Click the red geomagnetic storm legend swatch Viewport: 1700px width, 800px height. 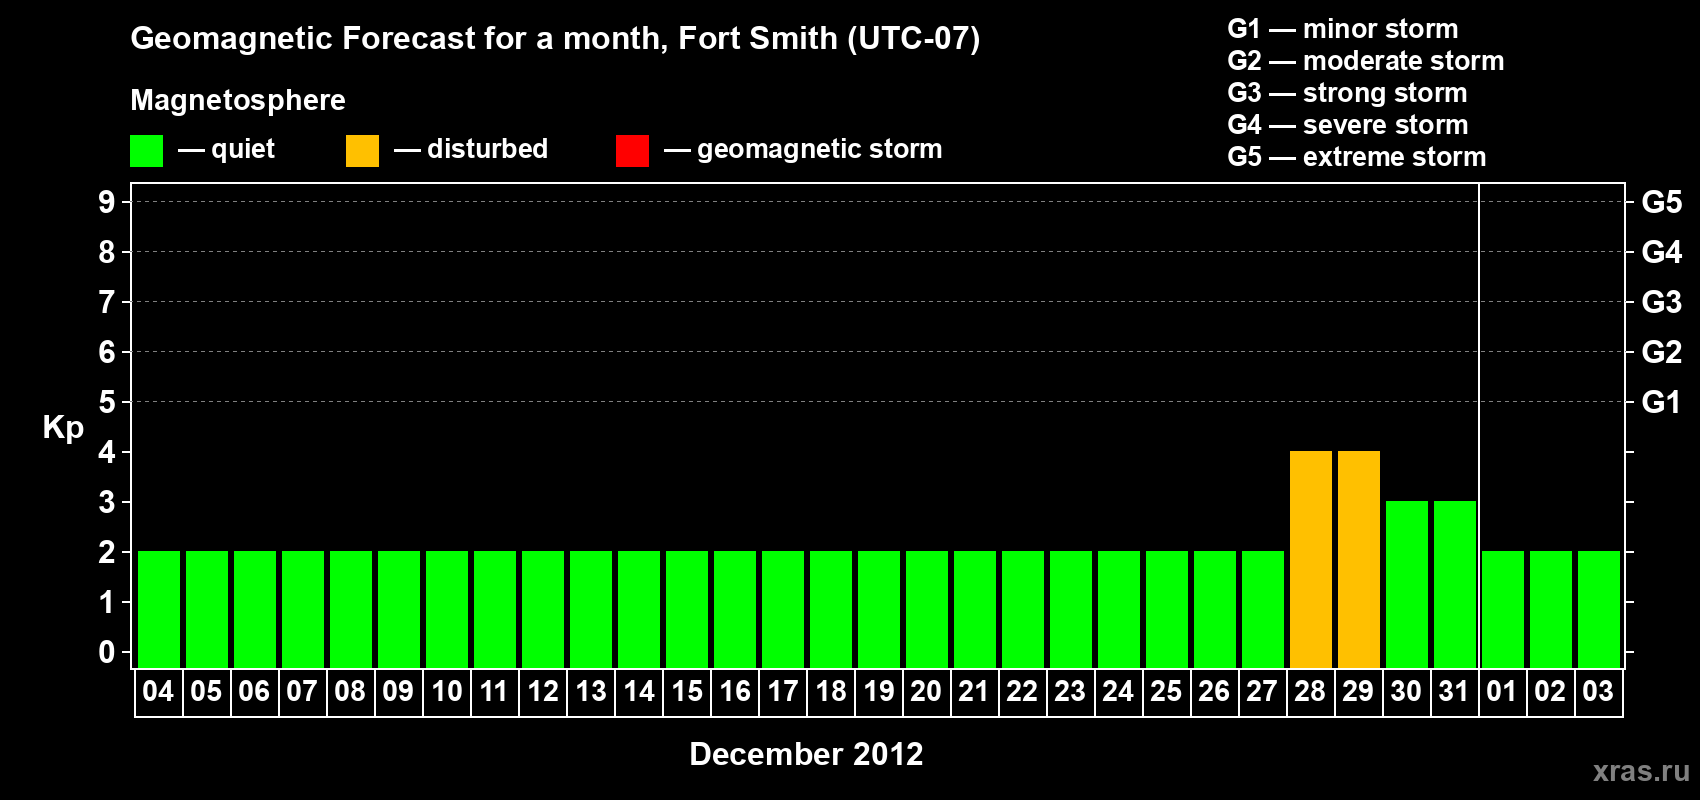632,151
